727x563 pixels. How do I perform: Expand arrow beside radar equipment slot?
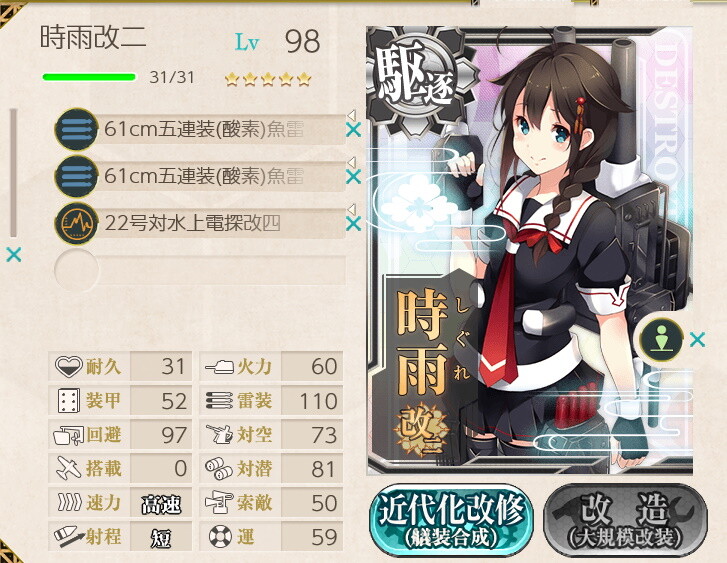point(352,209)
